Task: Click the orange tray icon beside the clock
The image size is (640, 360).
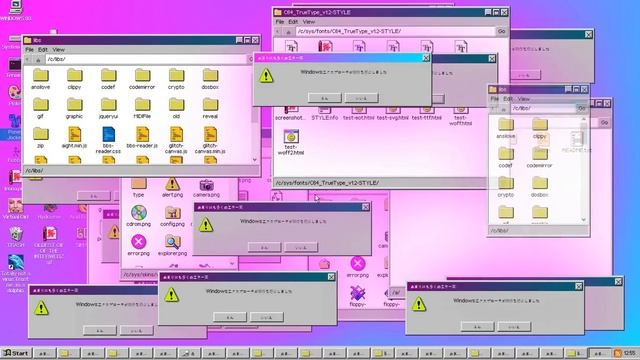Action: 618,353
